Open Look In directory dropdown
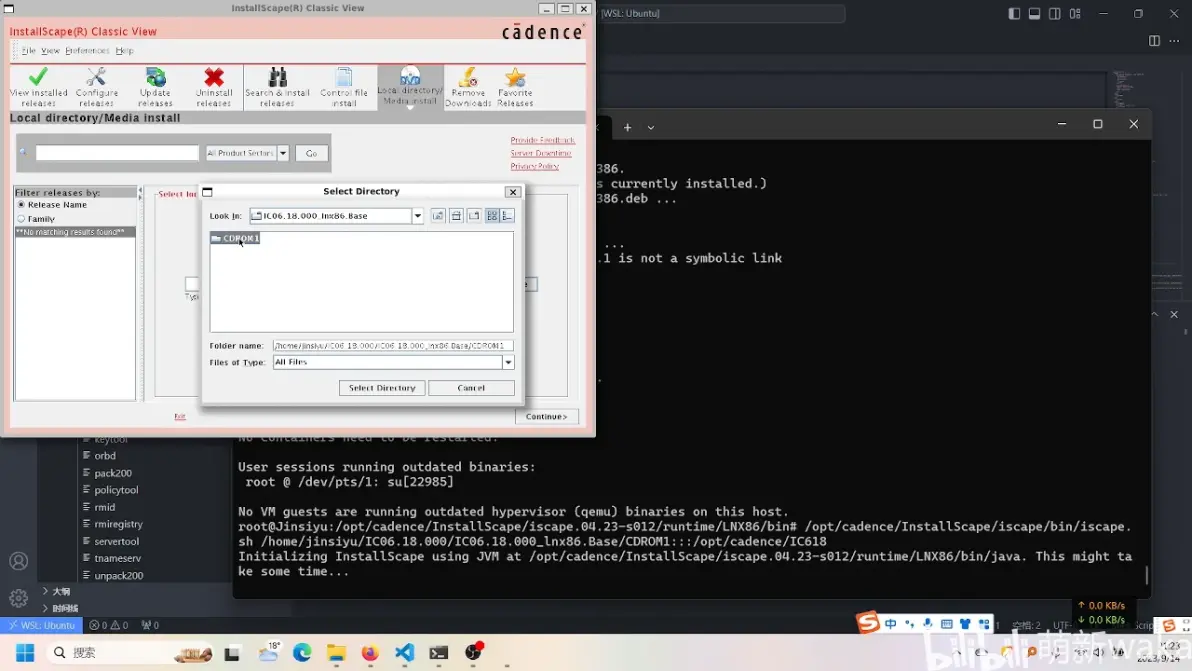Screen dimensions: 1192x671 click(x=417, y=216)
